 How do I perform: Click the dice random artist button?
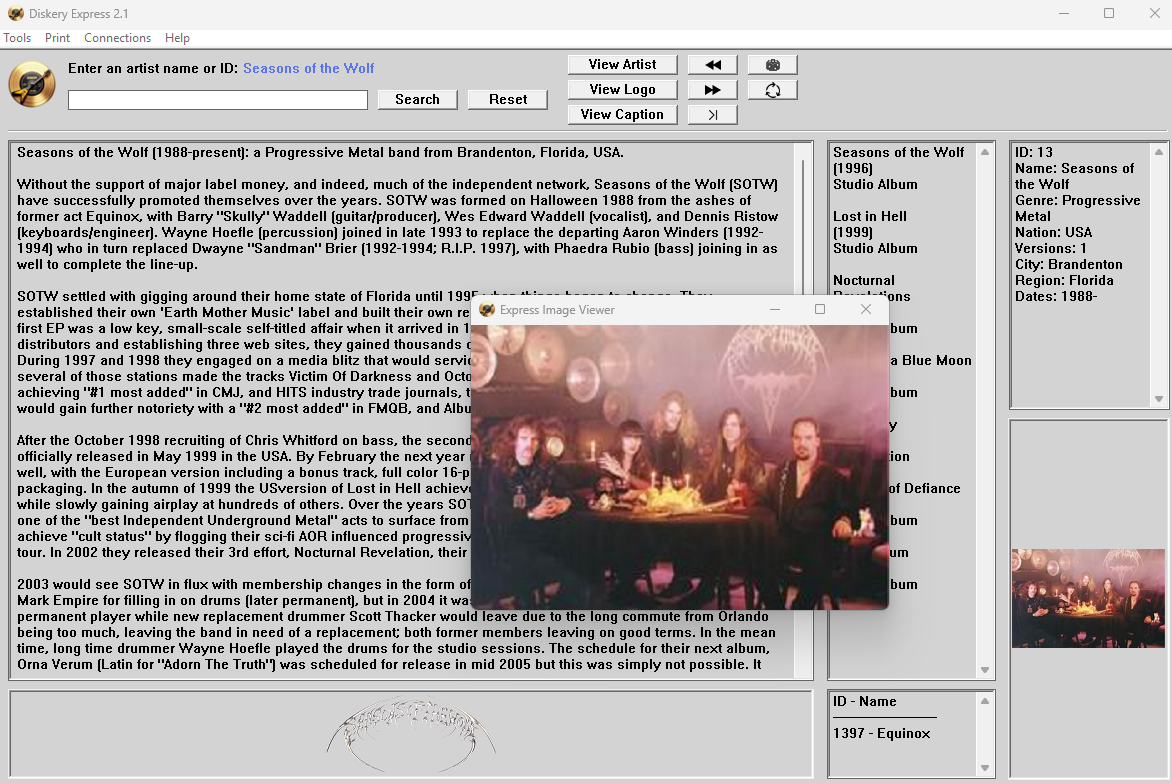click(772, 65)
